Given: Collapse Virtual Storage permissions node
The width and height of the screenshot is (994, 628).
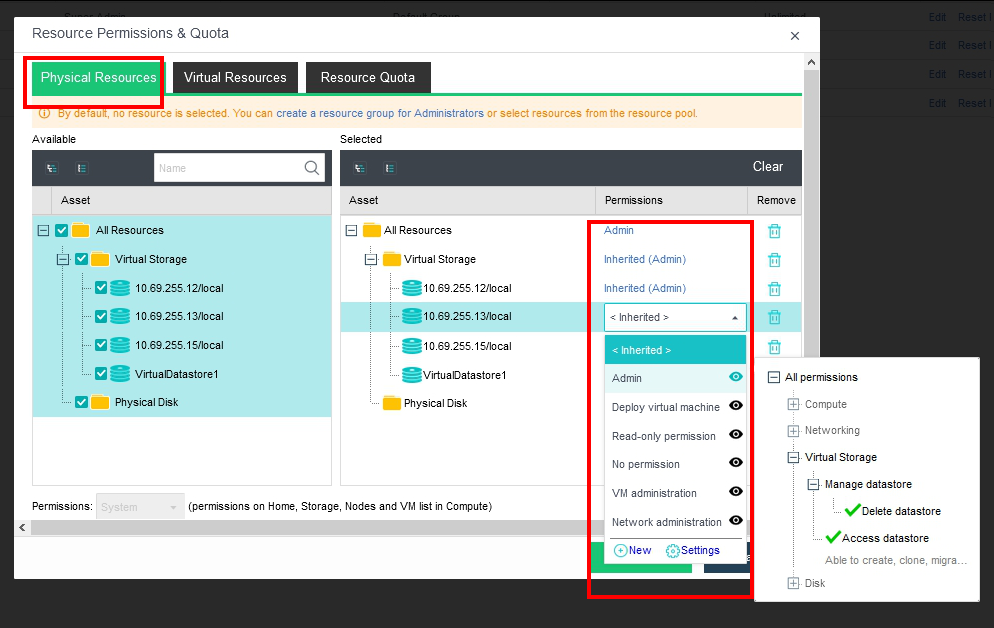Looking at the screenshot, I should click(793, 458).
